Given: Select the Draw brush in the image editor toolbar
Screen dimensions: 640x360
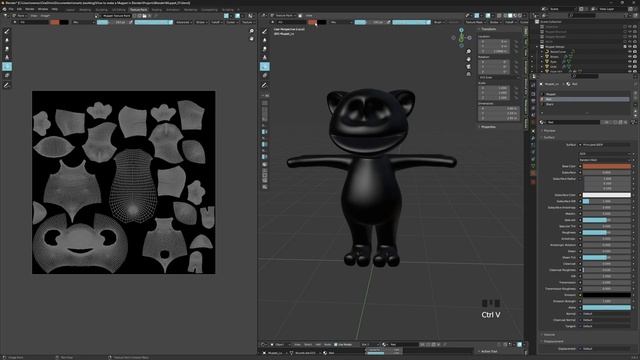Looking at the screenshot, I should pyautogui.click(x=7, y=31).
